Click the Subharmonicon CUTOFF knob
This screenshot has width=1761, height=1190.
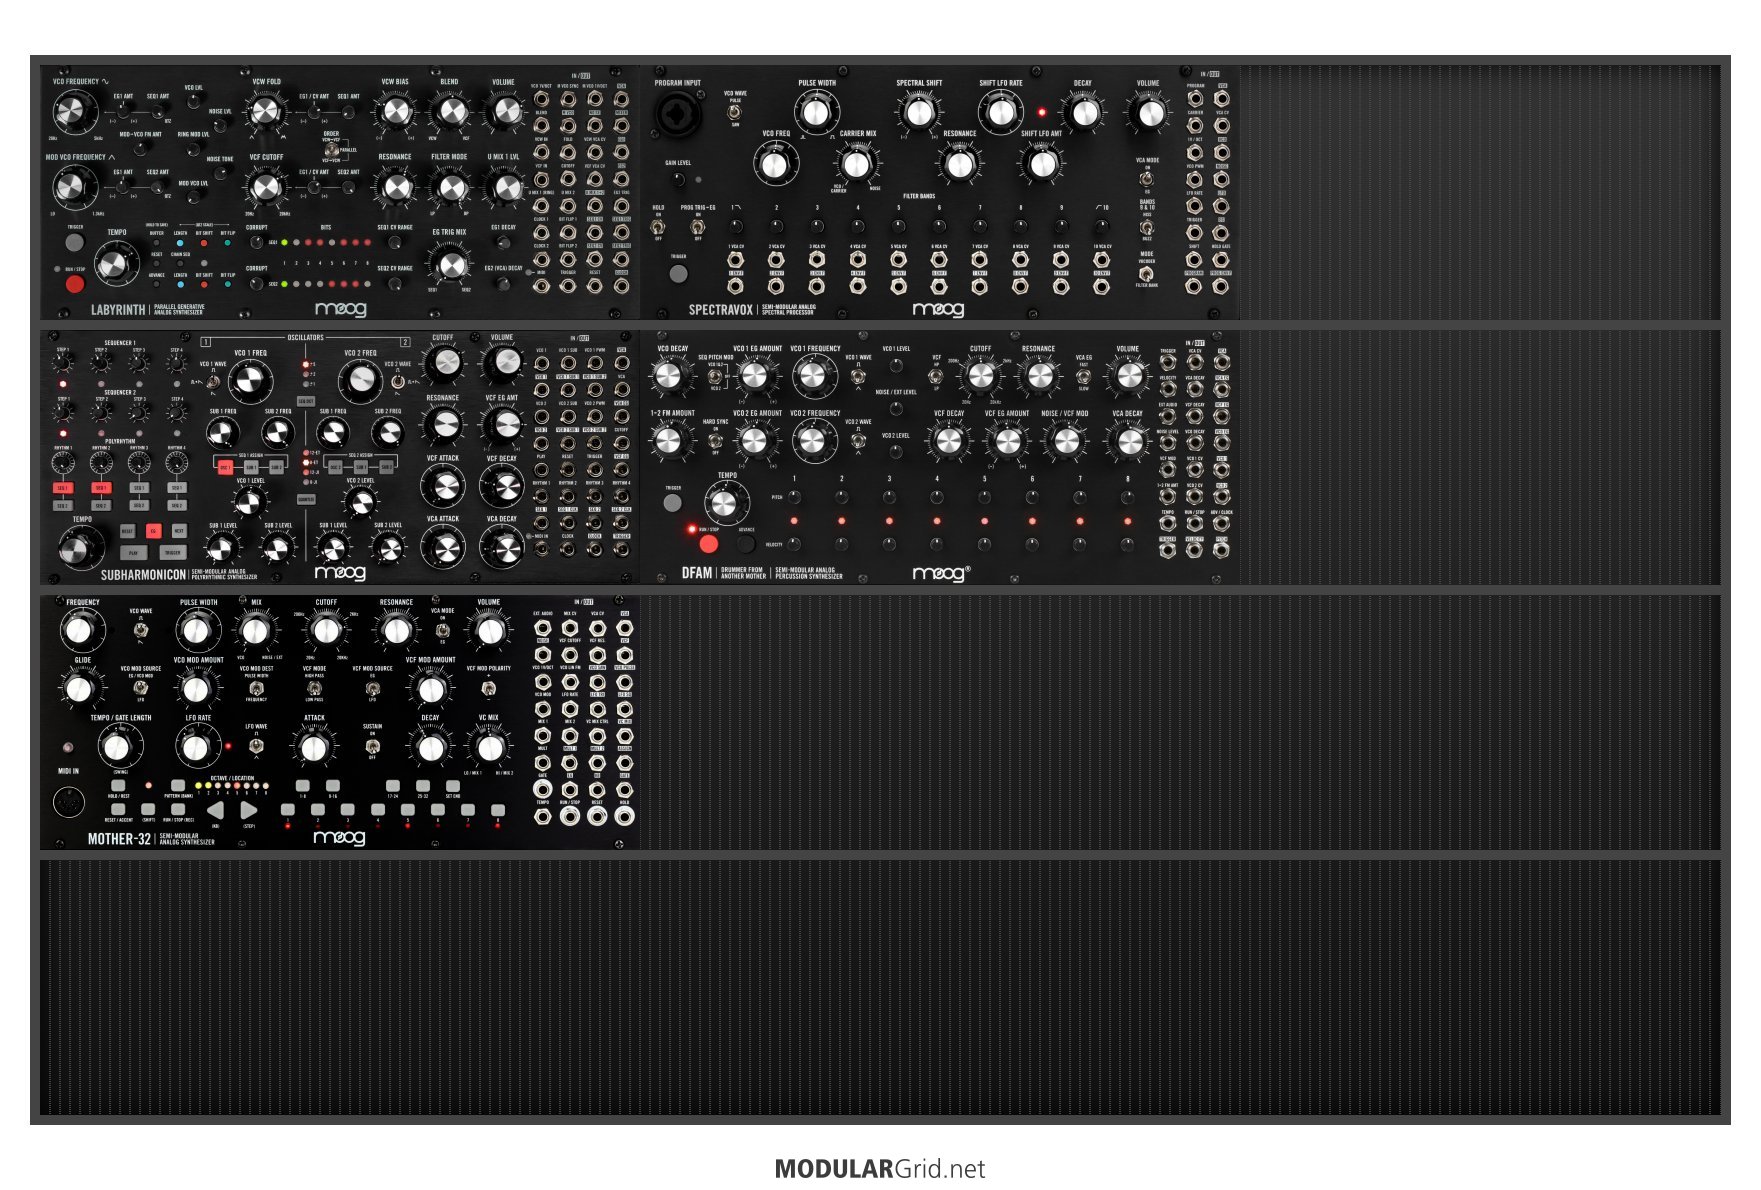[x=443, y=362]
